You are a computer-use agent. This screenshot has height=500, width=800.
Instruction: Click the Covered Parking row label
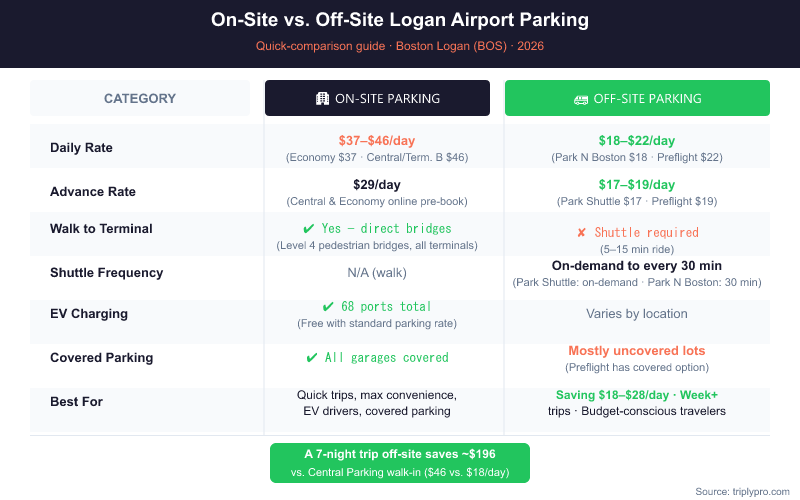point(101,357)
